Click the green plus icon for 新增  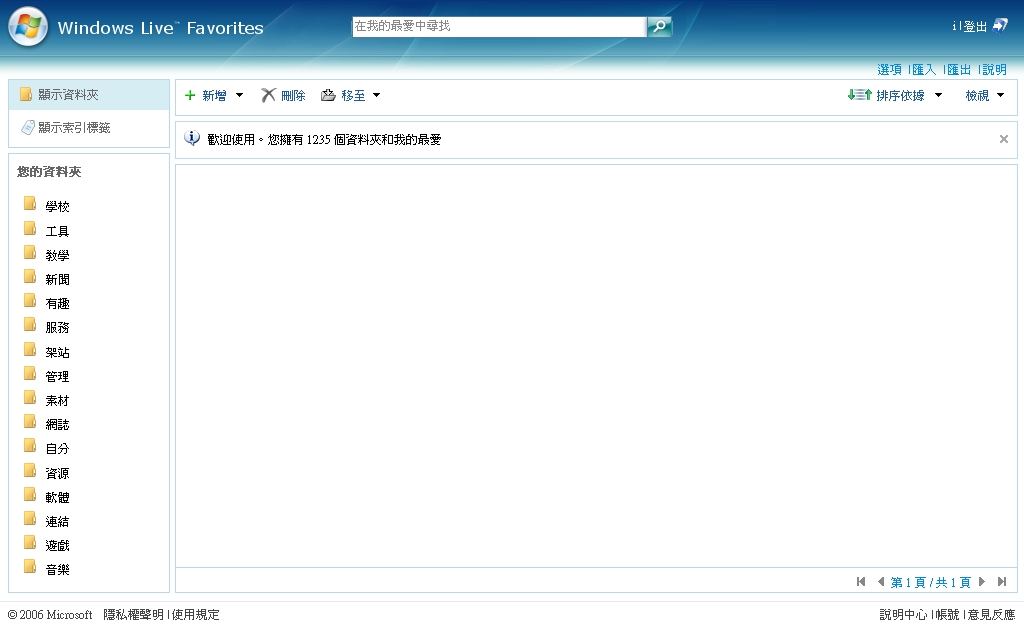190,95
